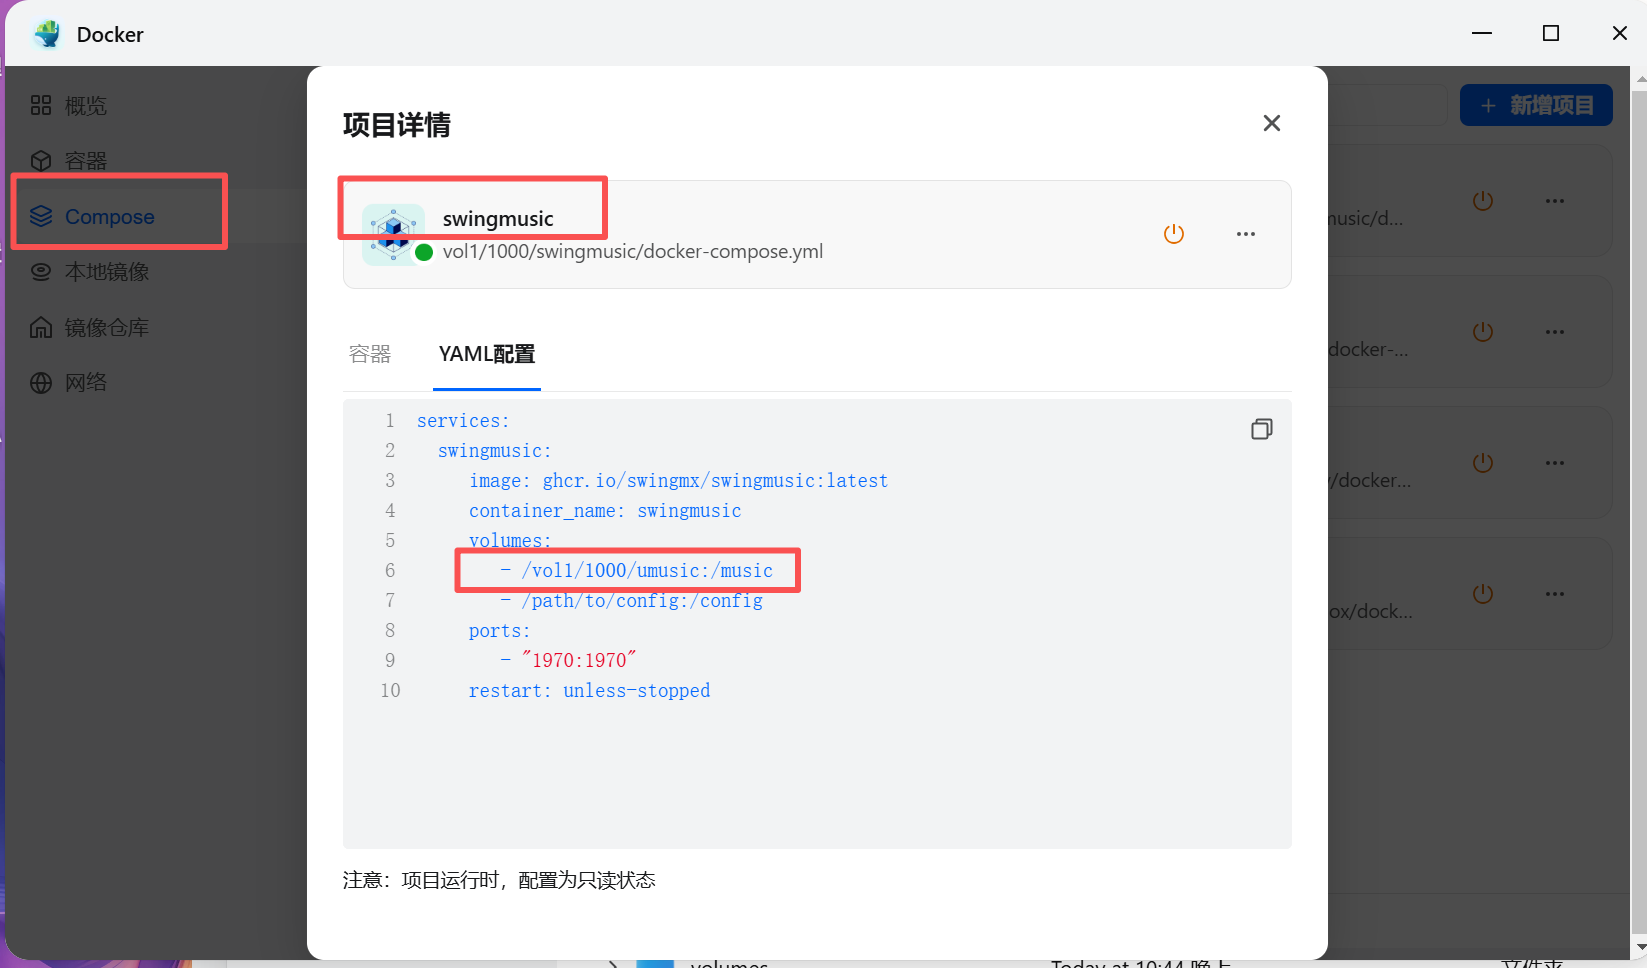
Task: Open more options on the 'docker-...' row
Action: [x=1555, y=332]
